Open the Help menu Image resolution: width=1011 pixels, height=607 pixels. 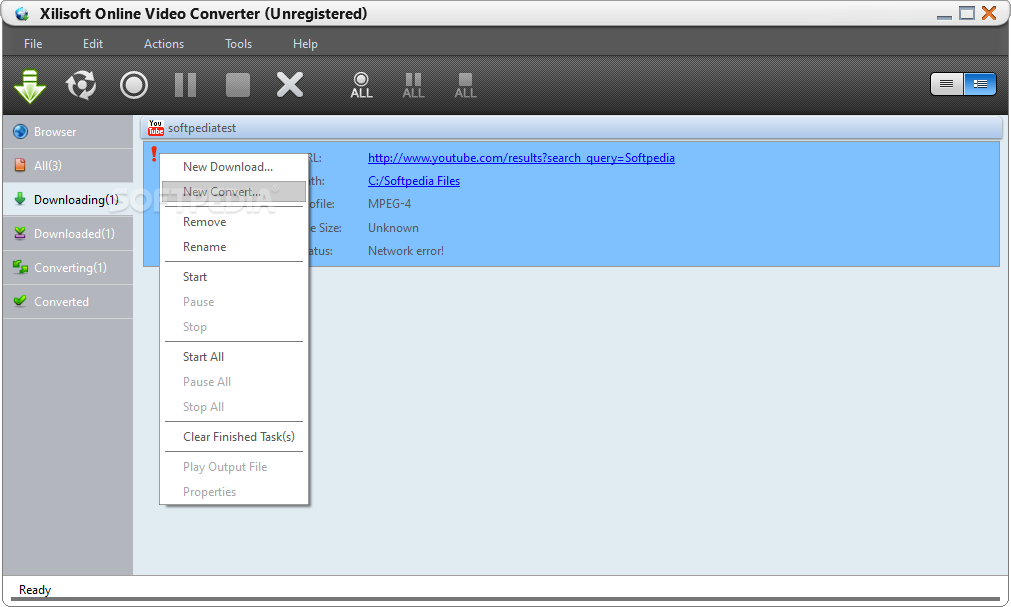click(305, 44)
